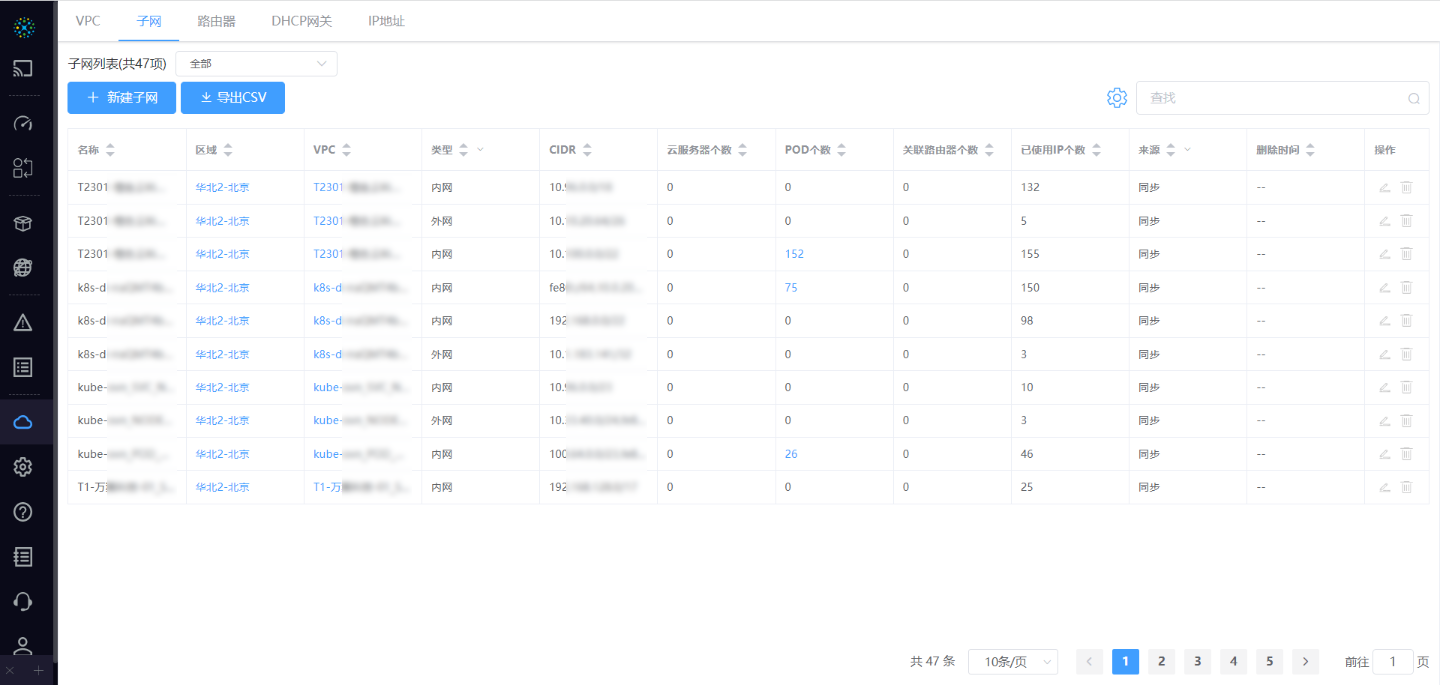Toggle sorting on the 名称 column header
Viewport: 1440px width, 685px height.
[110, 150]
